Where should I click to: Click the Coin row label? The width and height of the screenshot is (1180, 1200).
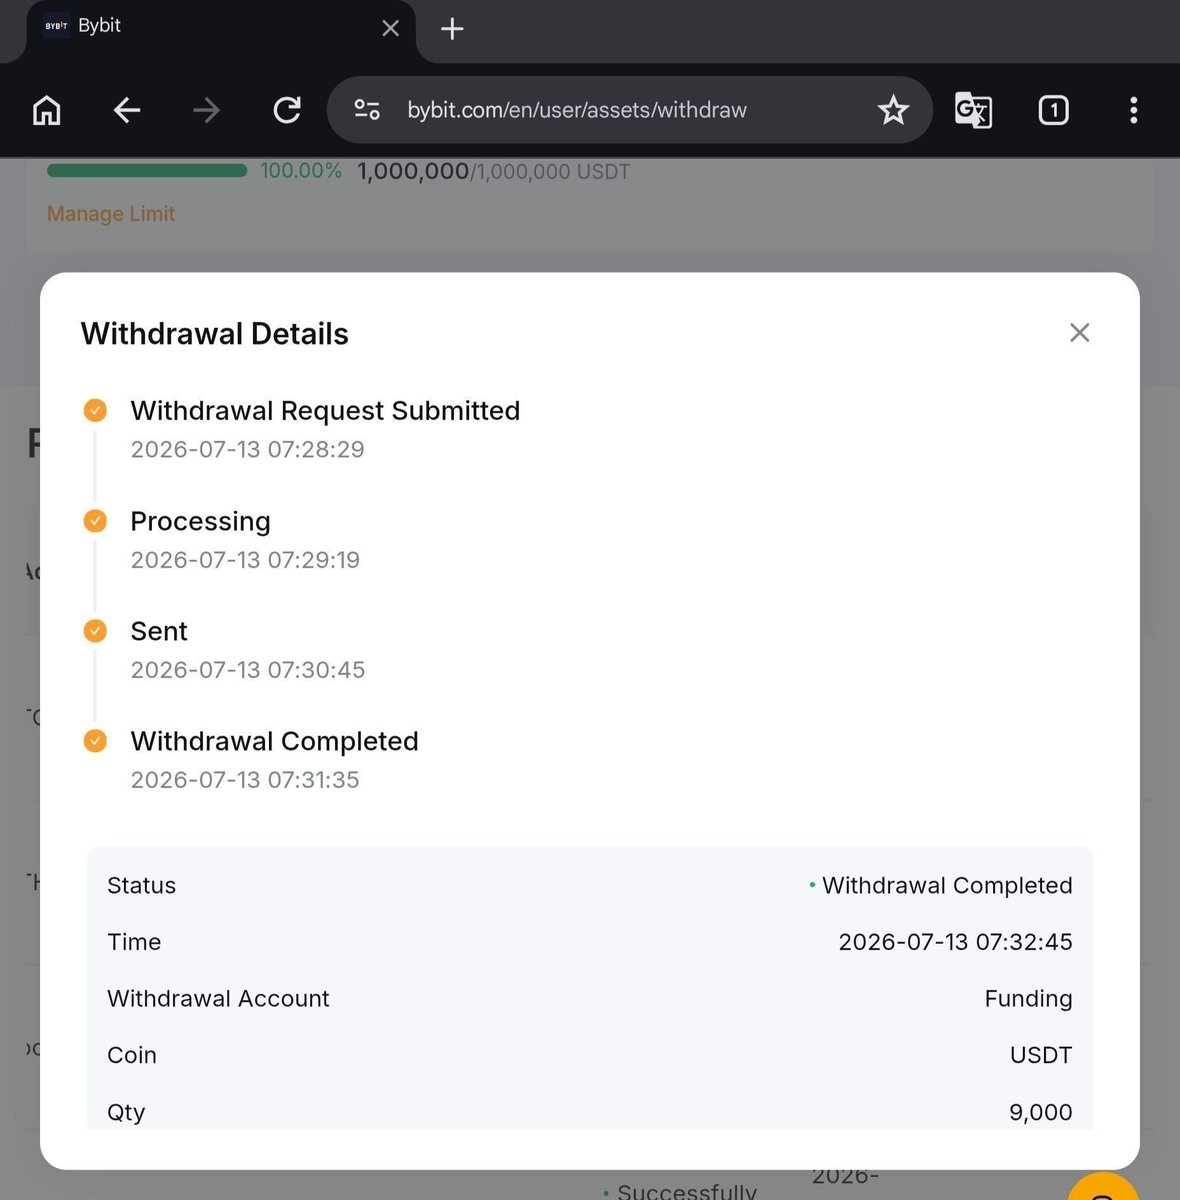pos(132,1055)
